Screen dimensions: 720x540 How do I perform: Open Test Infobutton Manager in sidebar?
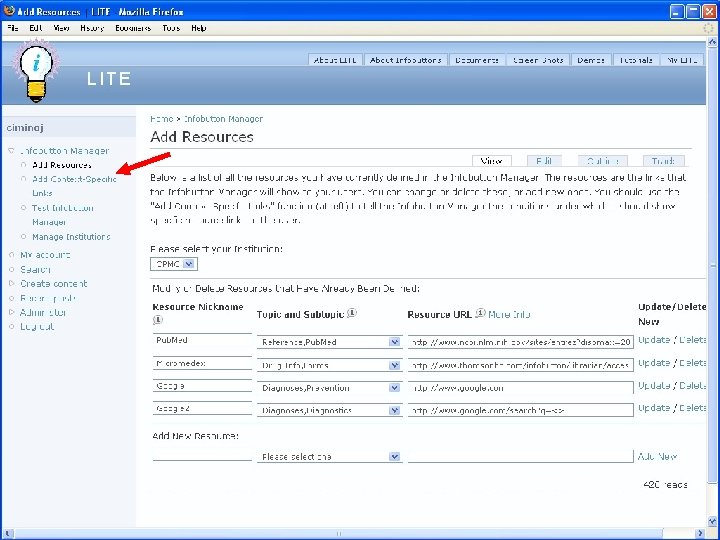62,215
